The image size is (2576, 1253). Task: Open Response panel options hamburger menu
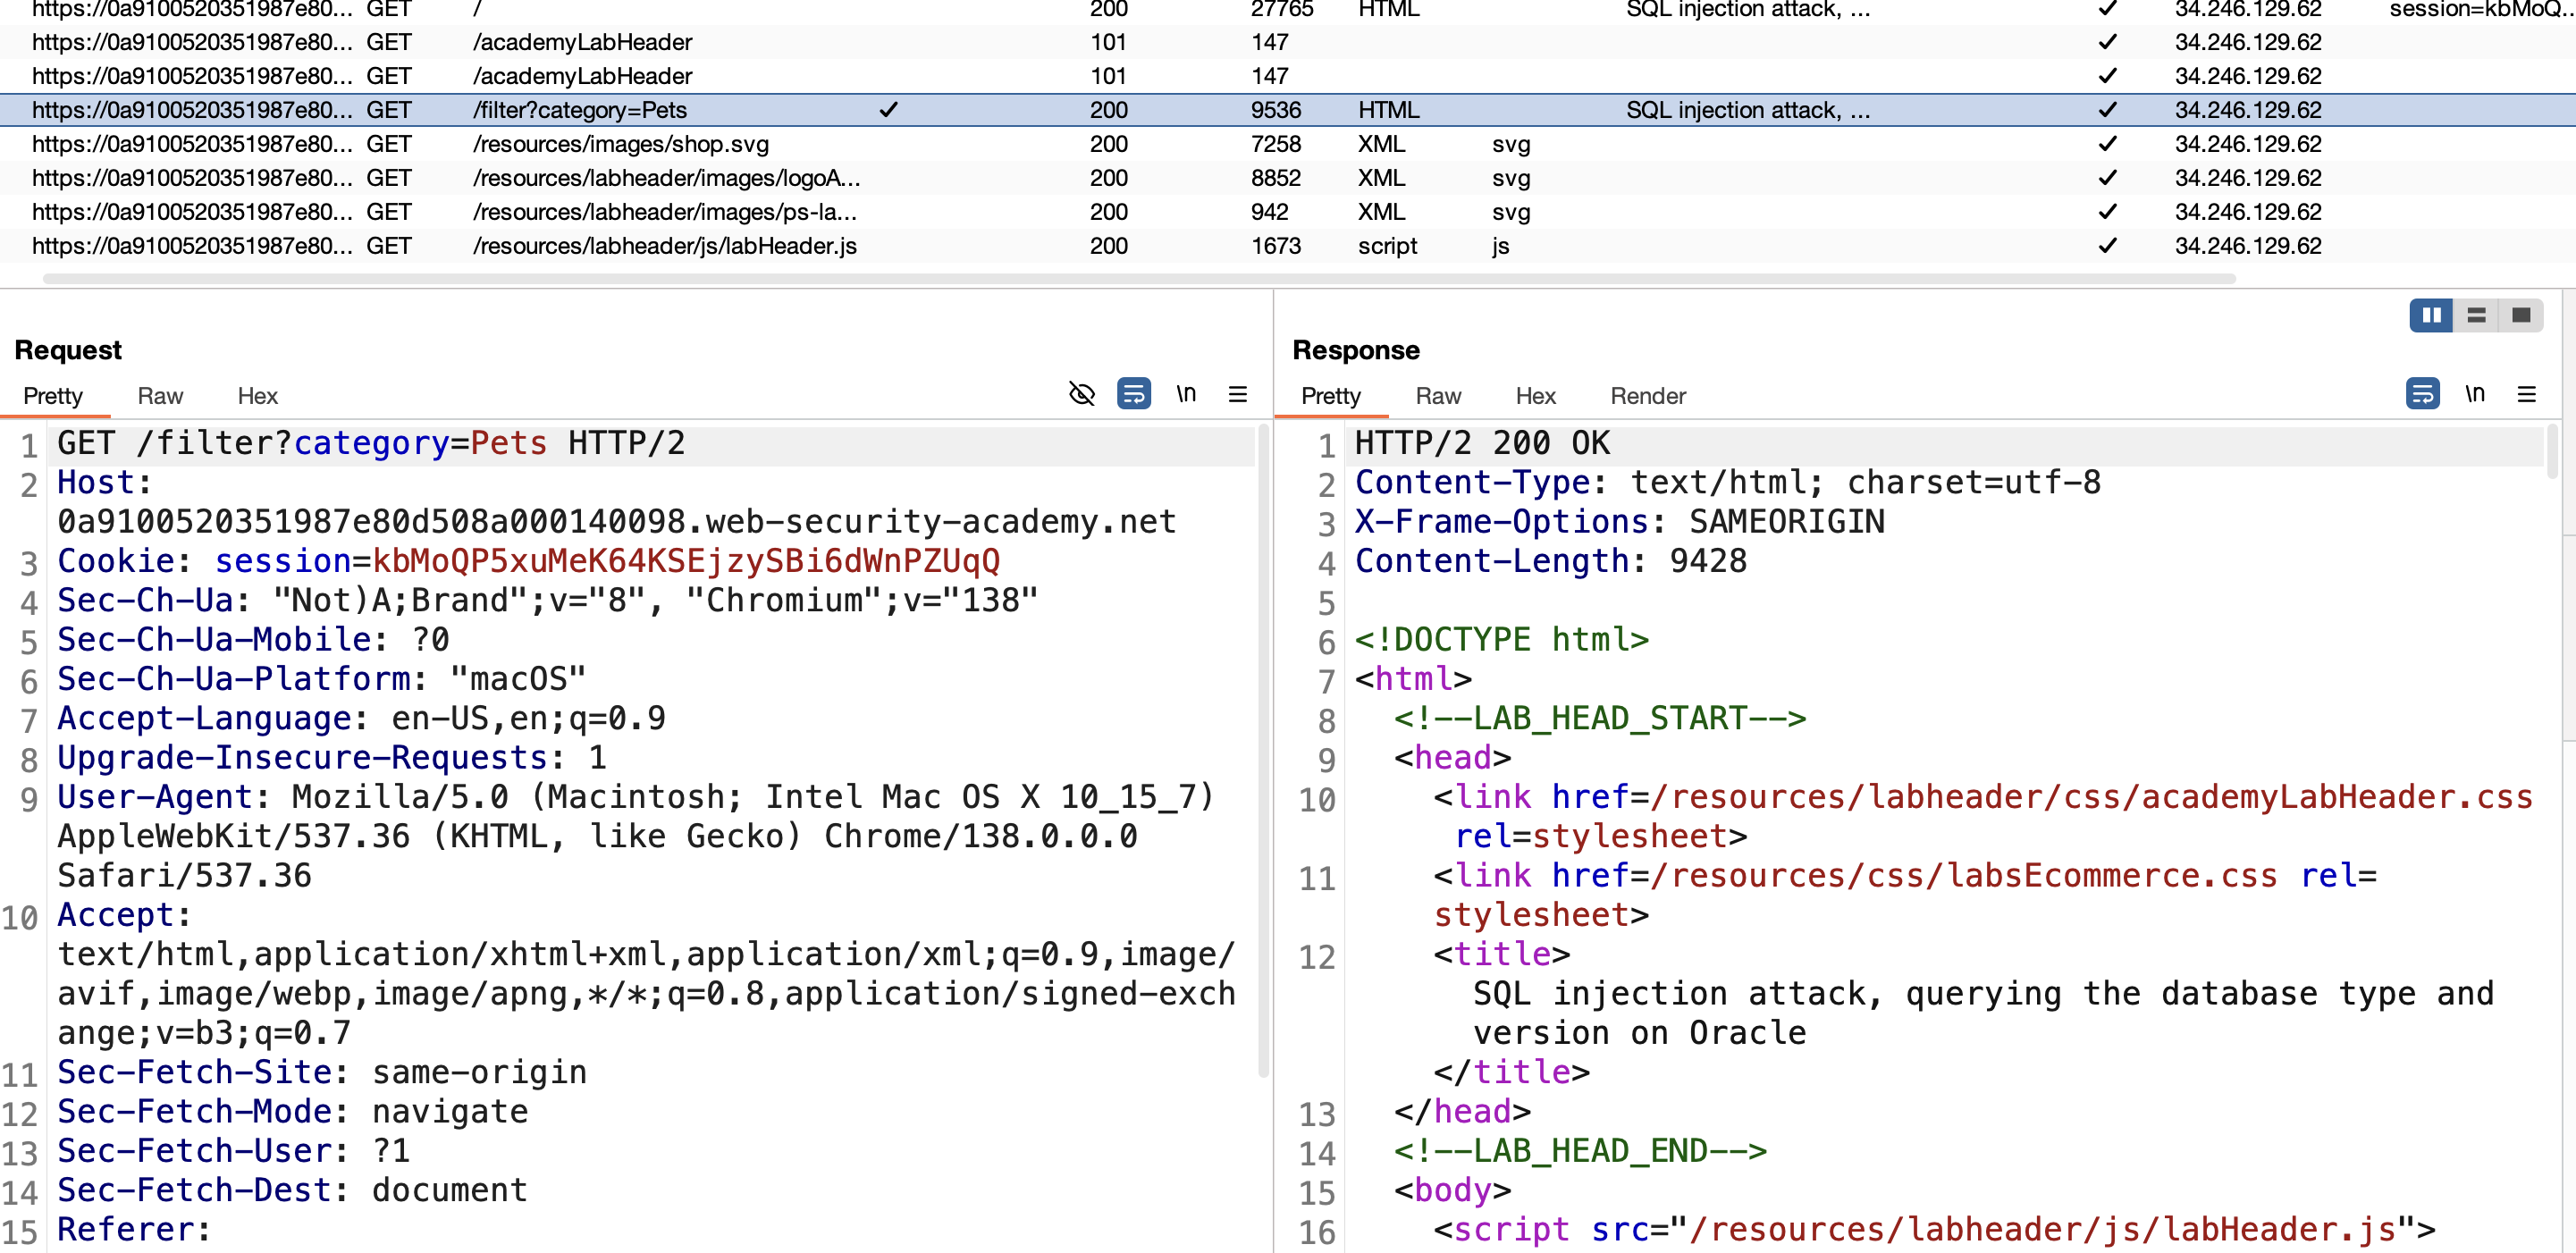2527,394
